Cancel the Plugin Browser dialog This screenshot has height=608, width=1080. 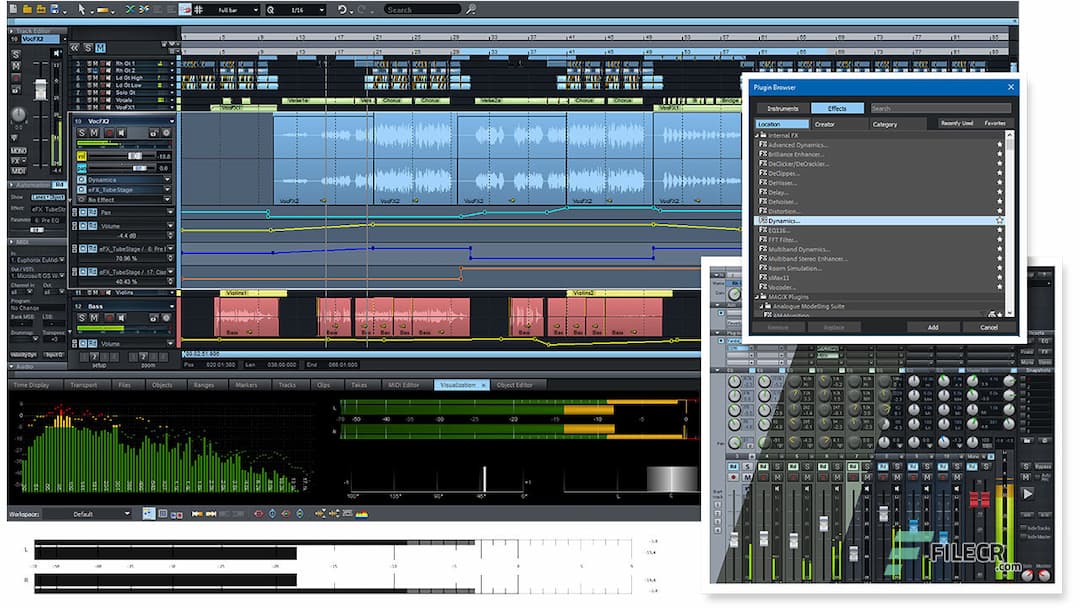(988, 327)
